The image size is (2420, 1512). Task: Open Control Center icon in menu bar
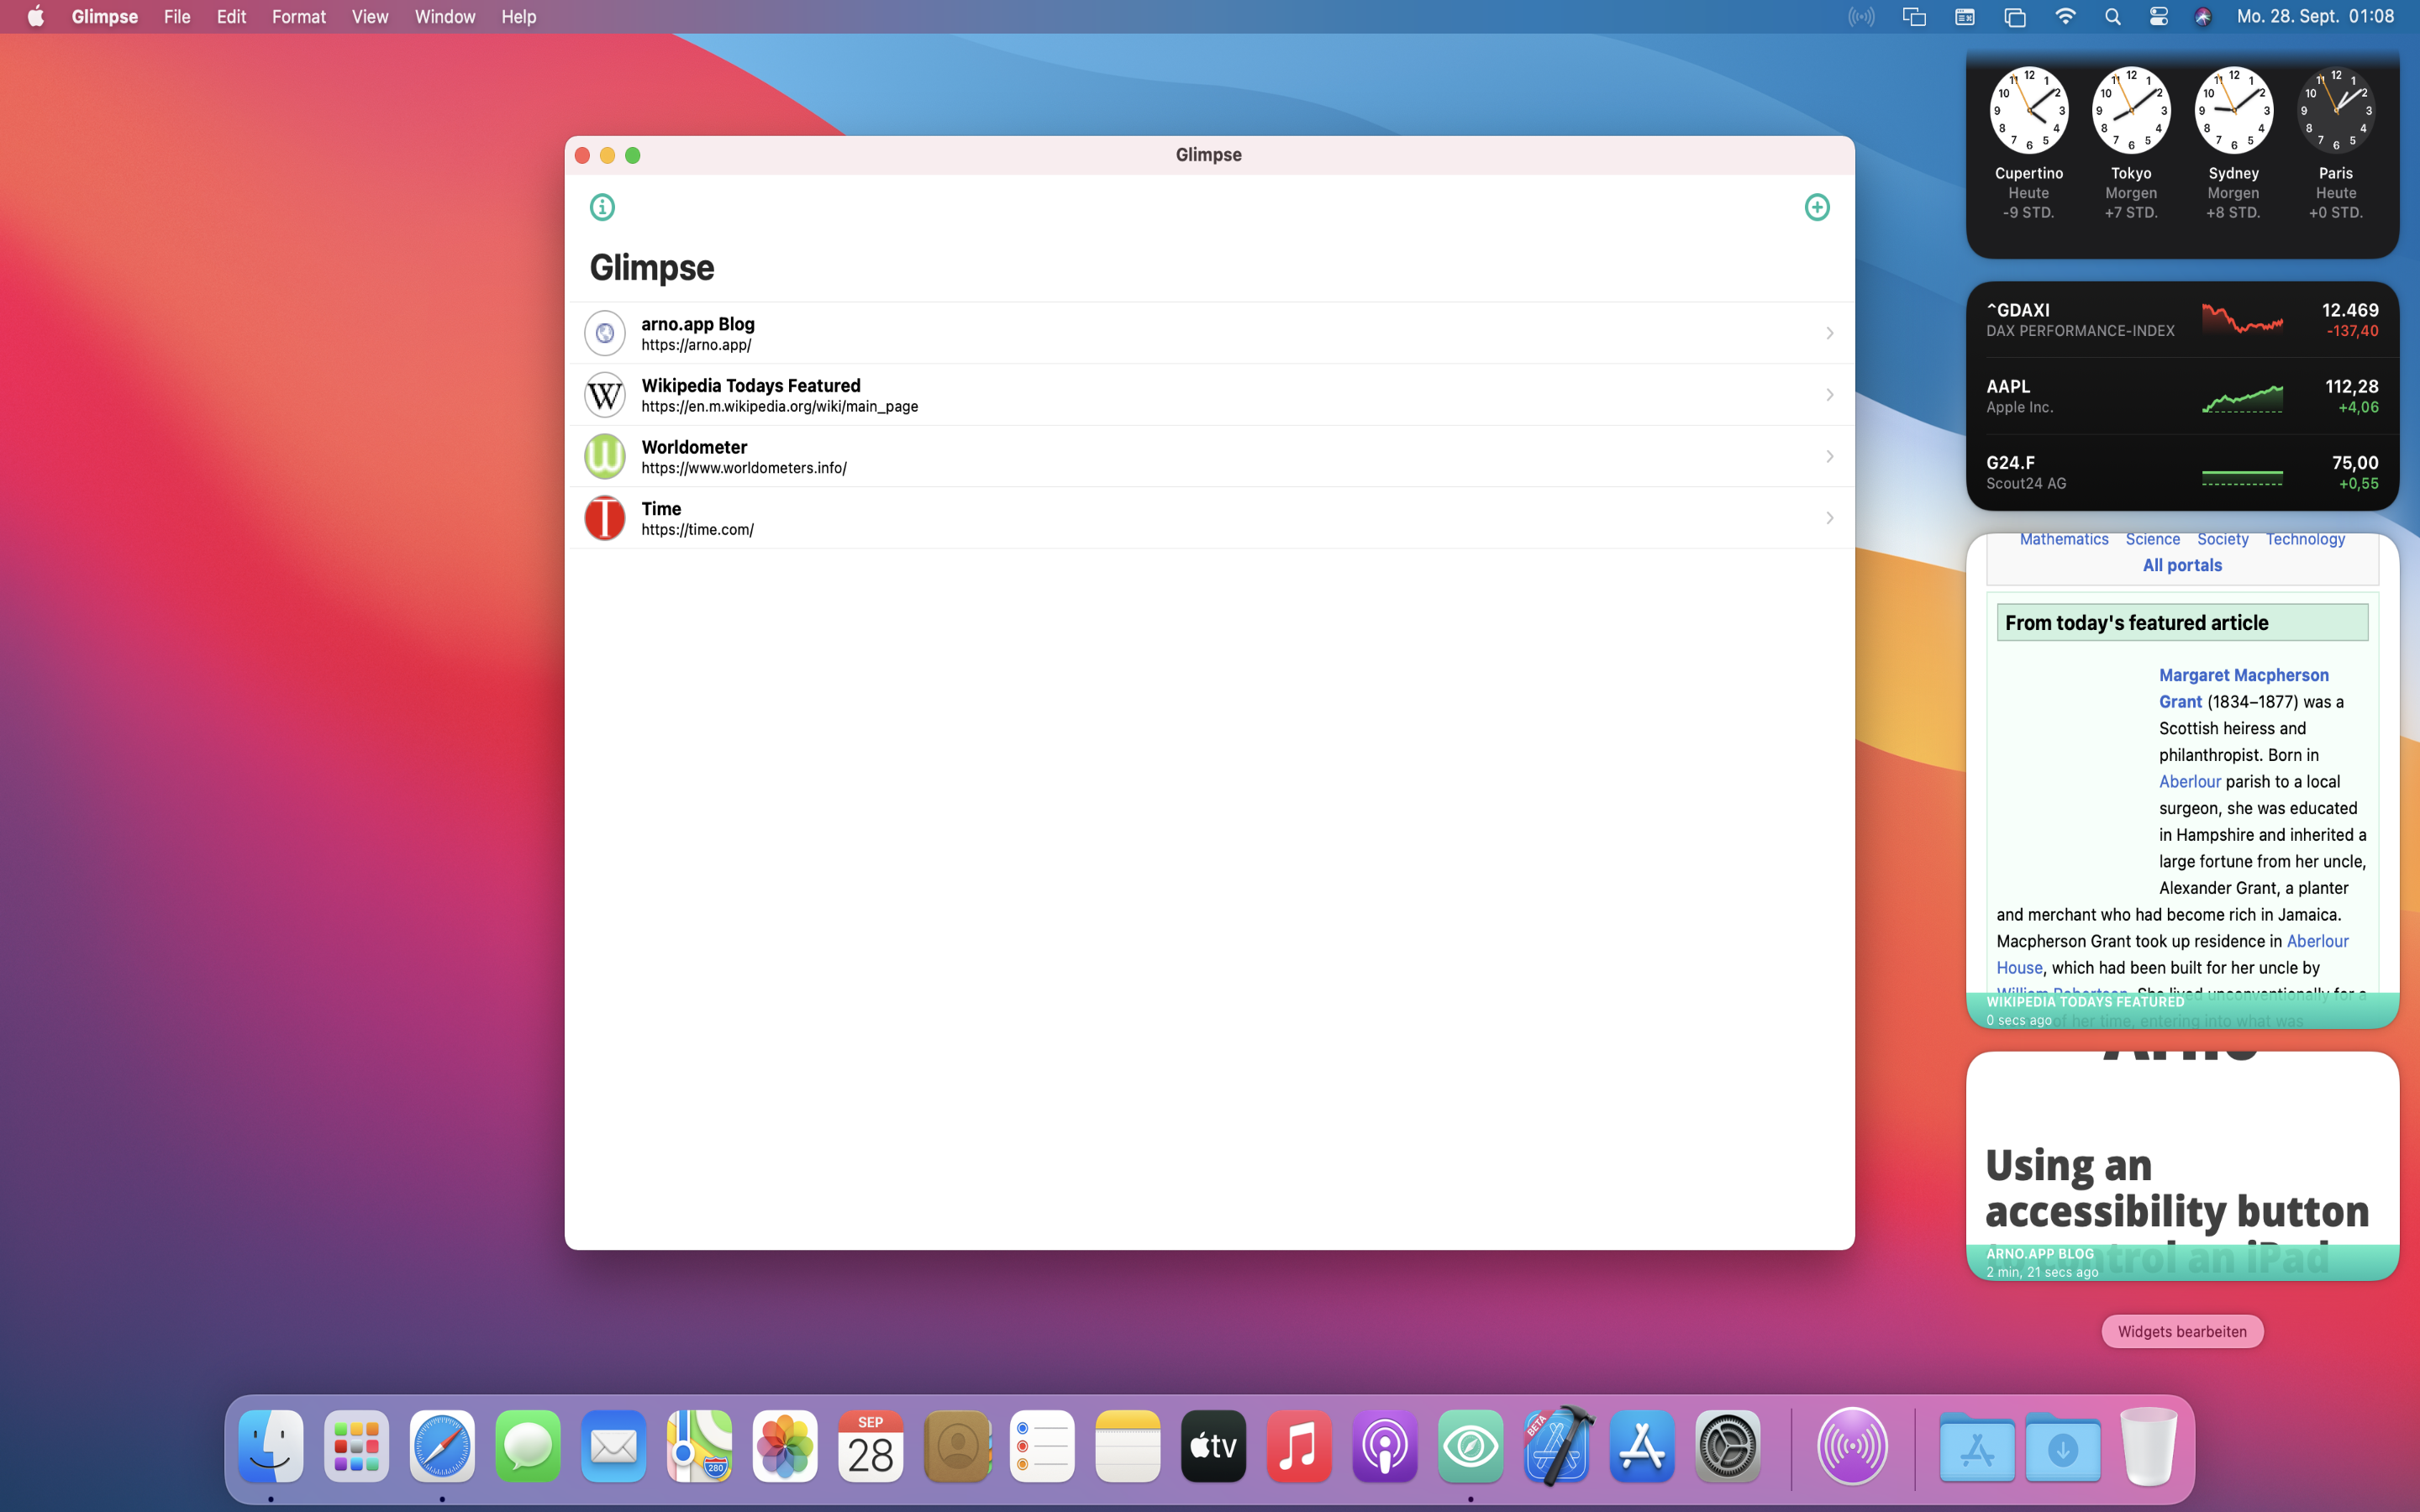pos(2159,16)
